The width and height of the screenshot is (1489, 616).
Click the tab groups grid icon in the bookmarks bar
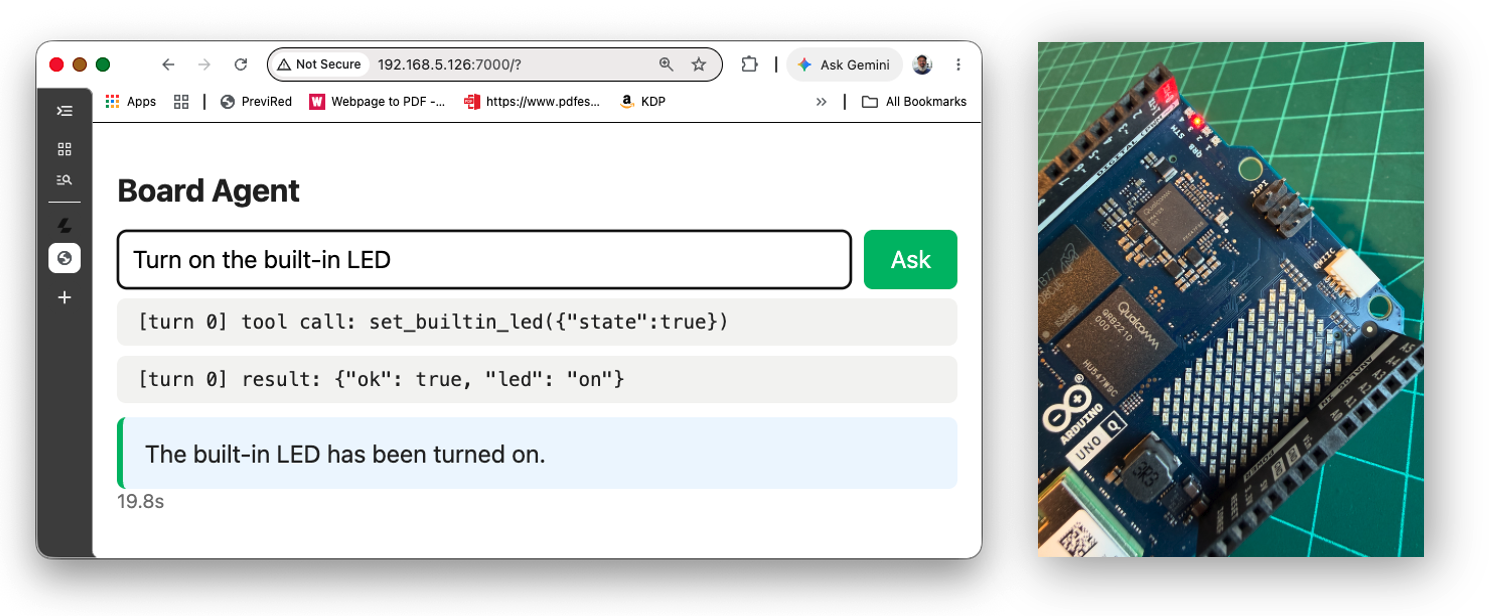click(x=181, y=101)
